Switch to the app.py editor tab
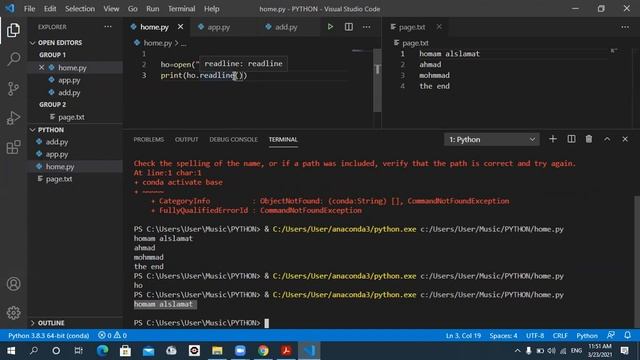 pos(219,27)
